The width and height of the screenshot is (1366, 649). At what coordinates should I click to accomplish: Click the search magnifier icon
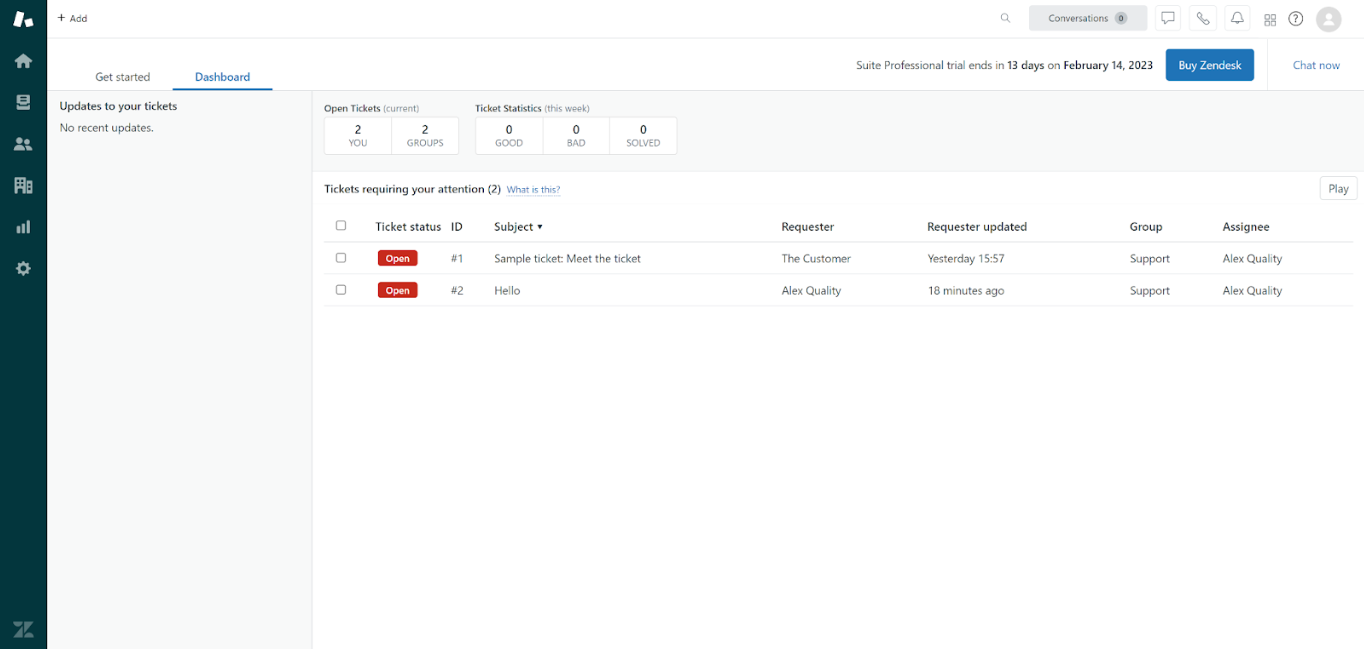point(1005,18)
